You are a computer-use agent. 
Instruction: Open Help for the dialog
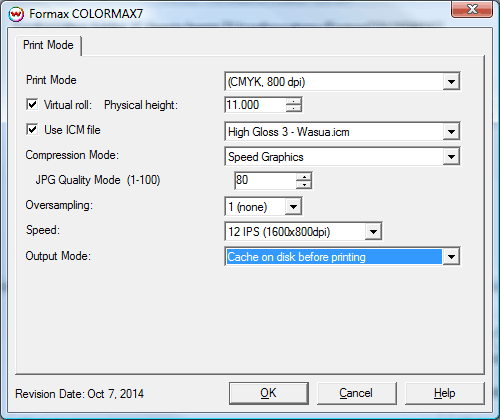[x=444, y=393]
